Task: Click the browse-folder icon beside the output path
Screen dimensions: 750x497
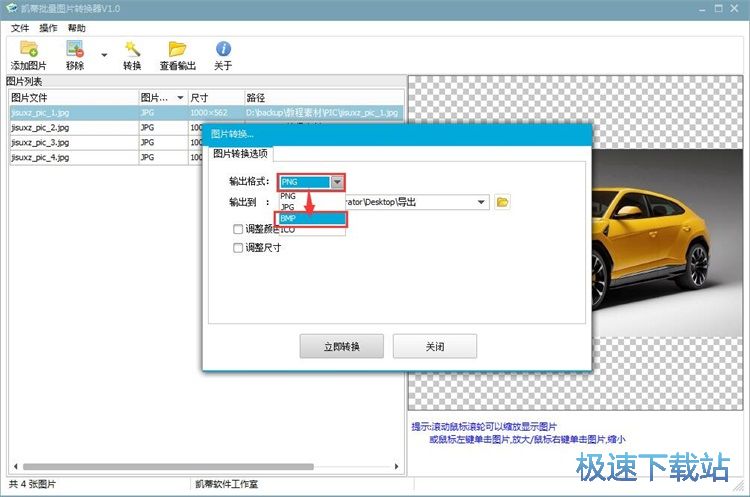Action: (x=502, y=202)
